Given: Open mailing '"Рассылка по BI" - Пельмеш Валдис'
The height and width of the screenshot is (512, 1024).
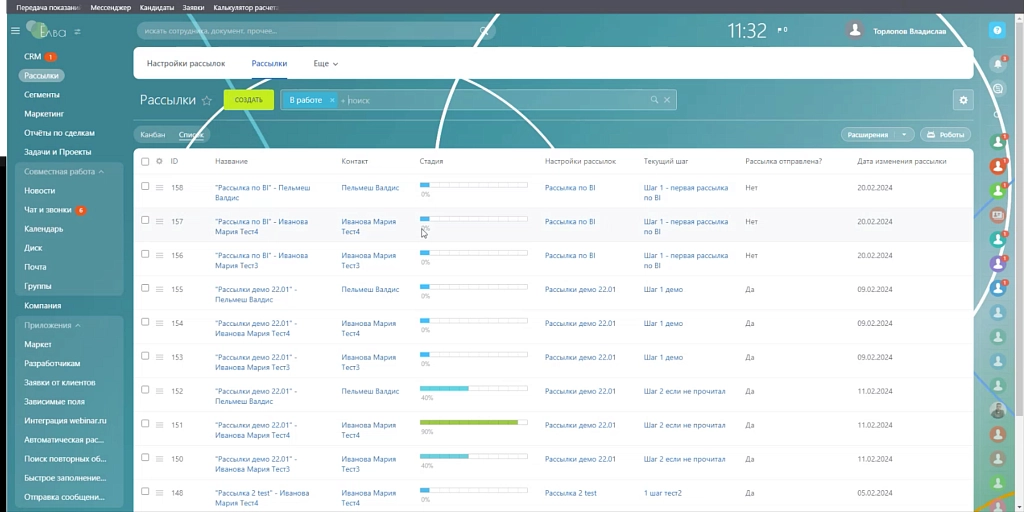Looking at the screenshot, I should [263, 193].
